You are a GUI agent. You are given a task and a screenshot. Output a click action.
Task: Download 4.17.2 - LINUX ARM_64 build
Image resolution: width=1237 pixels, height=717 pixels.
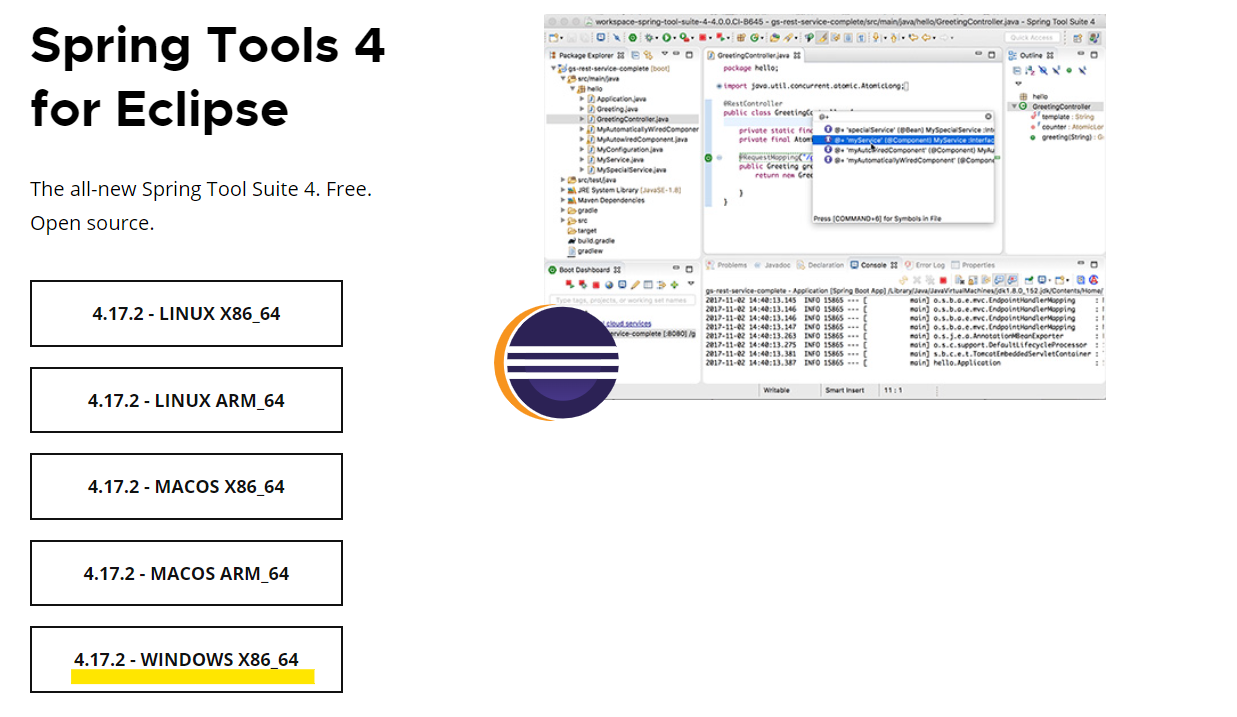coord(186,400)
